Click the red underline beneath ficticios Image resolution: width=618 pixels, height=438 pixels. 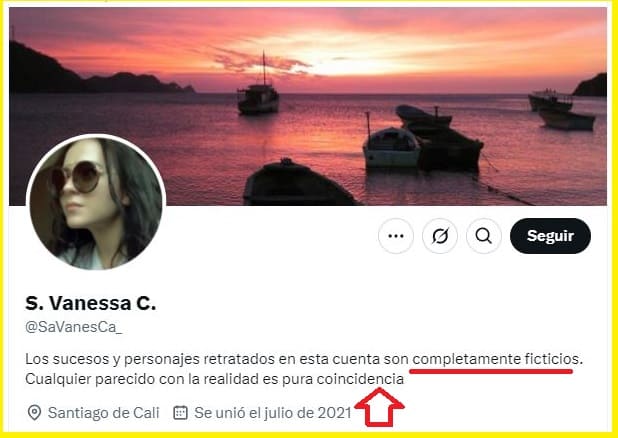click(491, 371)
